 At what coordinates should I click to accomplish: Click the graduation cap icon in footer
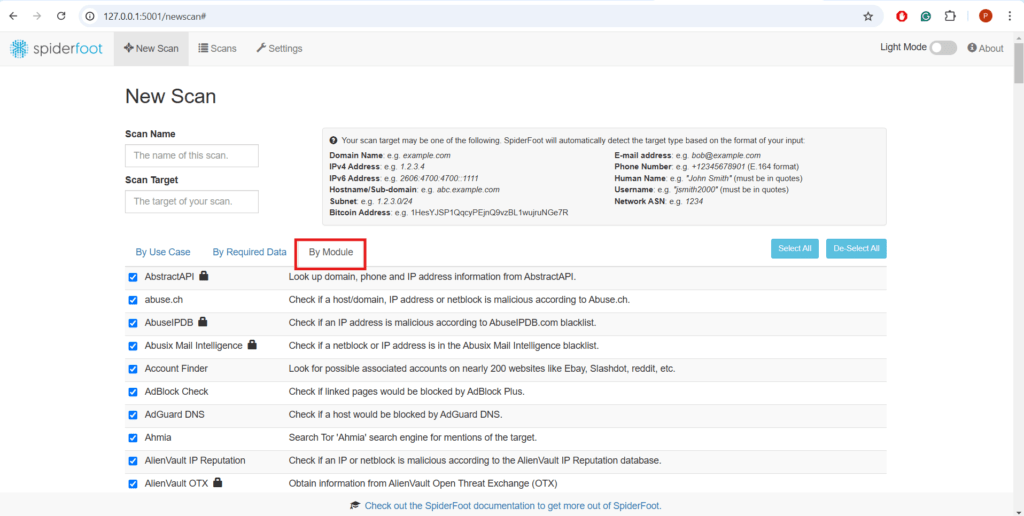[355, 505]
